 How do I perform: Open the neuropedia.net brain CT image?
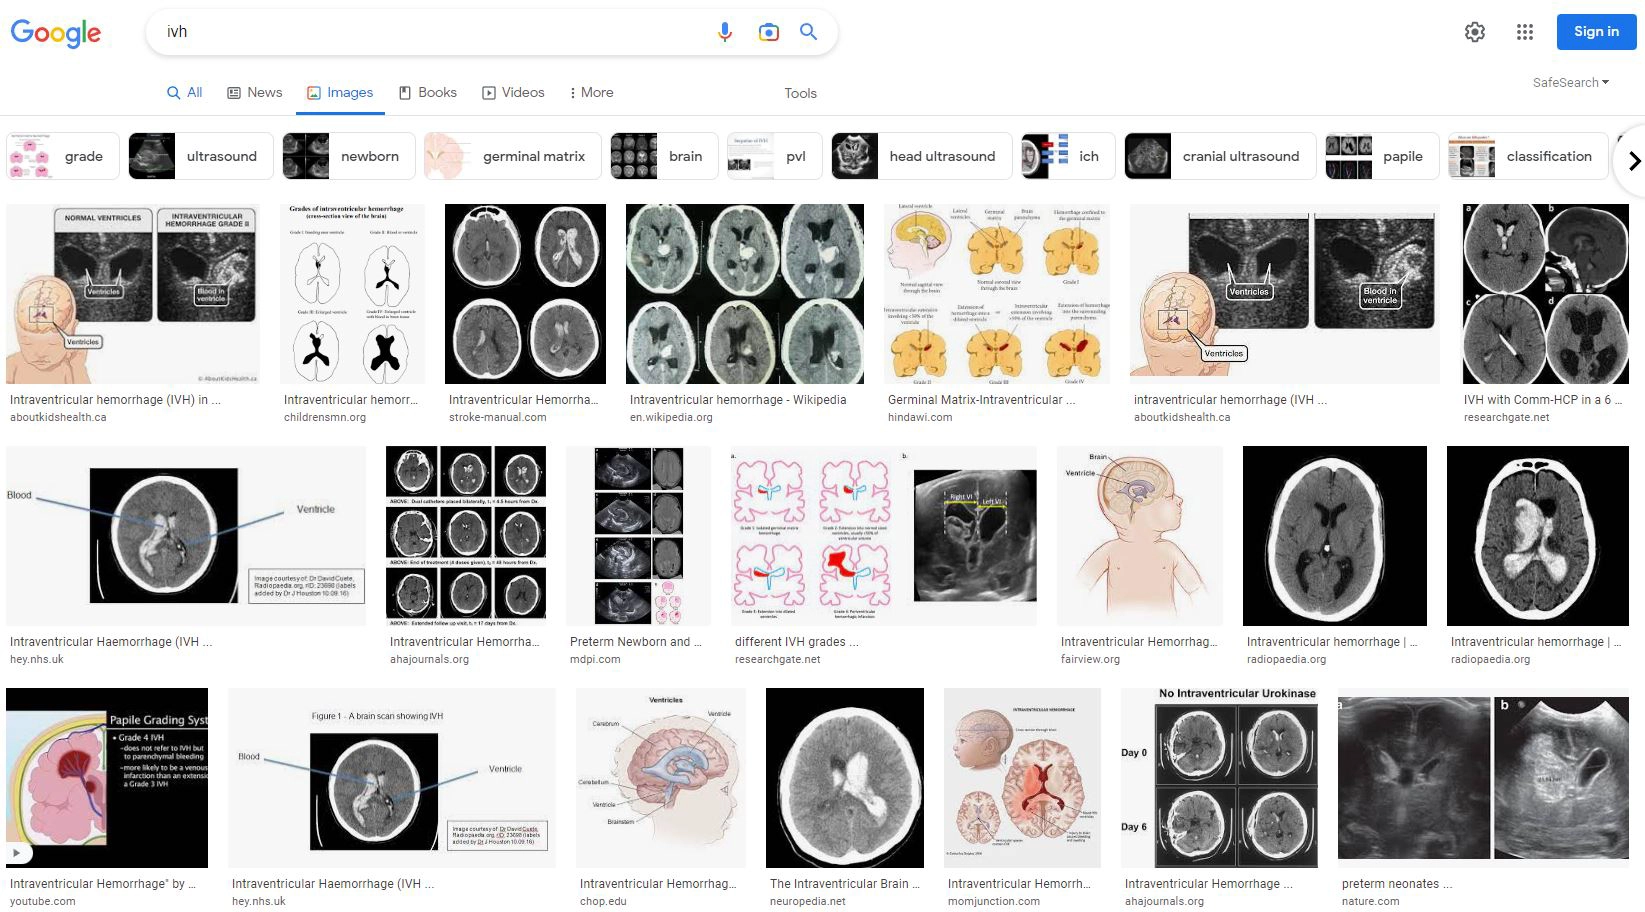click(x=845, y=778)
